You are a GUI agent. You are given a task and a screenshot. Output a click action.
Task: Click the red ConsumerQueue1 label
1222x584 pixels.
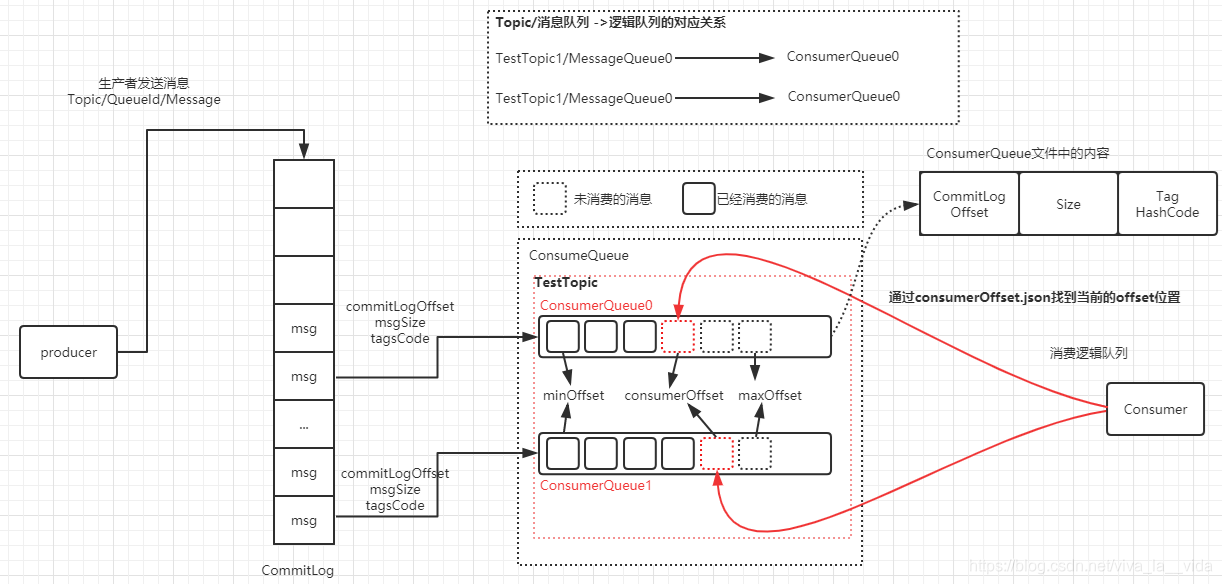pos(596,485)
